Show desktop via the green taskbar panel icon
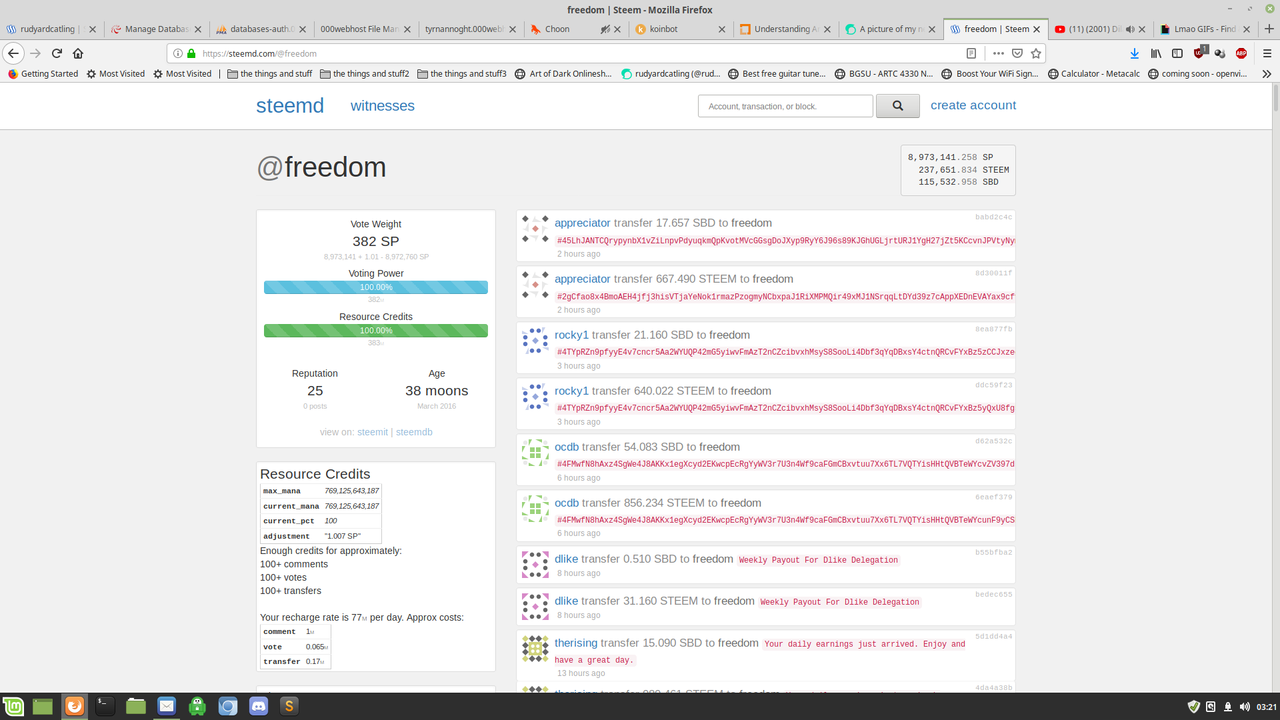1280x720 pixels. tap(42, 706)
